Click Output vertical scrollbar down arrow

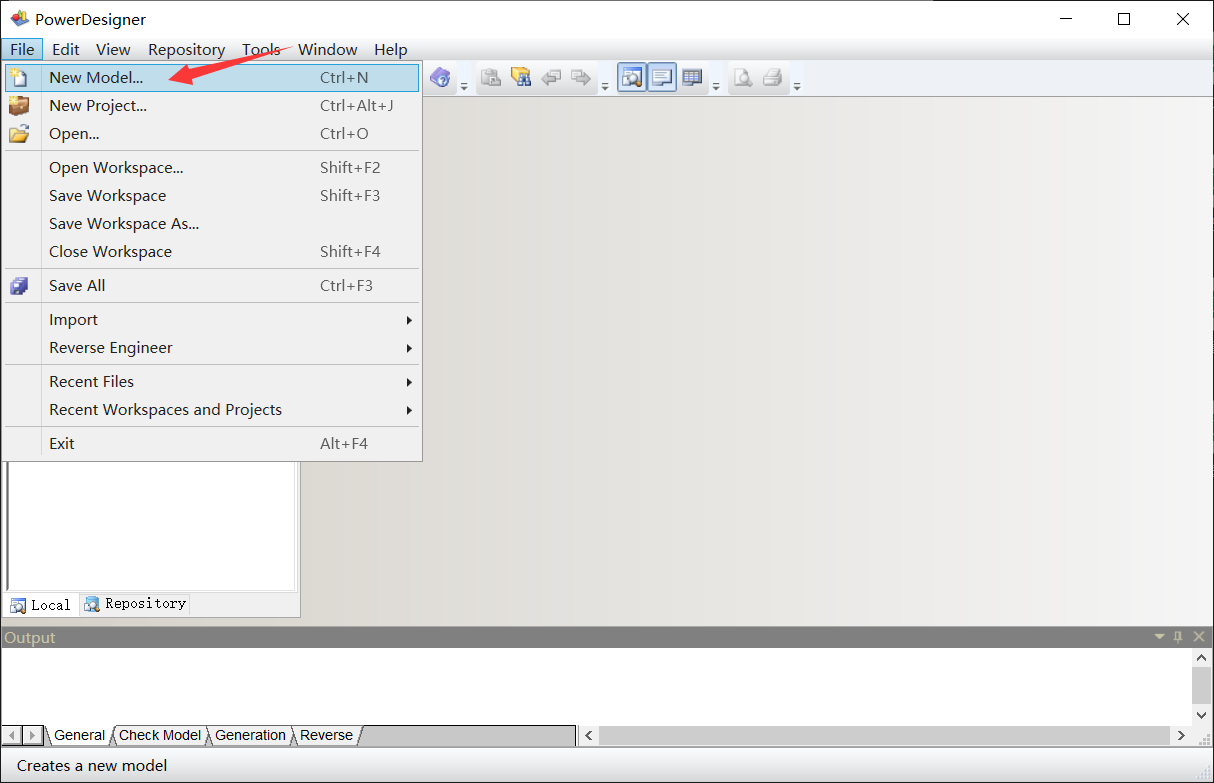1202,714
